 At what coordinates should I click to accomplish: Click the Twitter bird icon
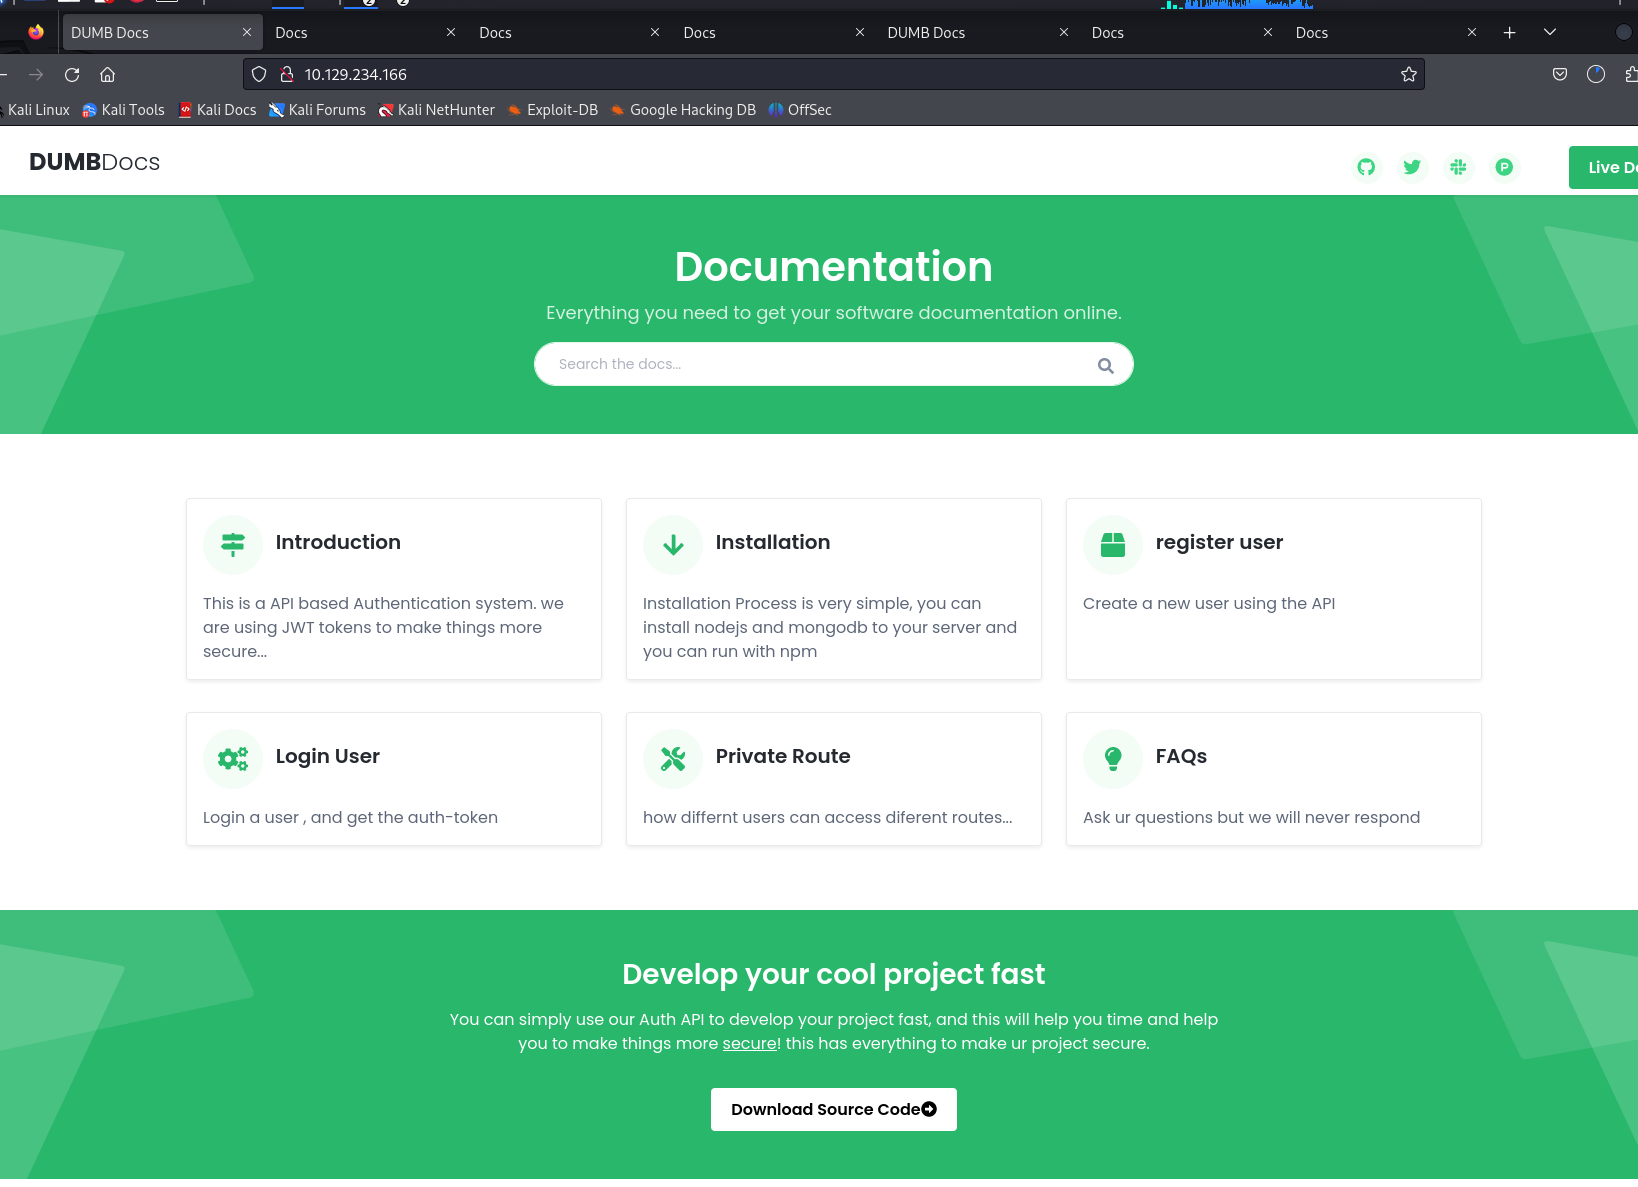pos(1412,167)
